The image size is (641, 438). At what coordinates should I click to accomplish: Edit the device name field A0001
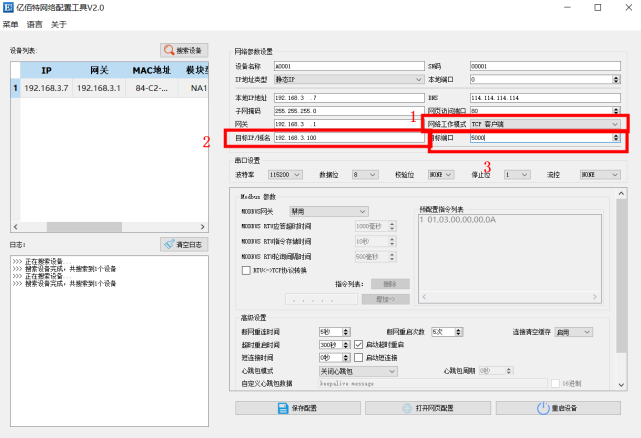(x=349, y=66)
